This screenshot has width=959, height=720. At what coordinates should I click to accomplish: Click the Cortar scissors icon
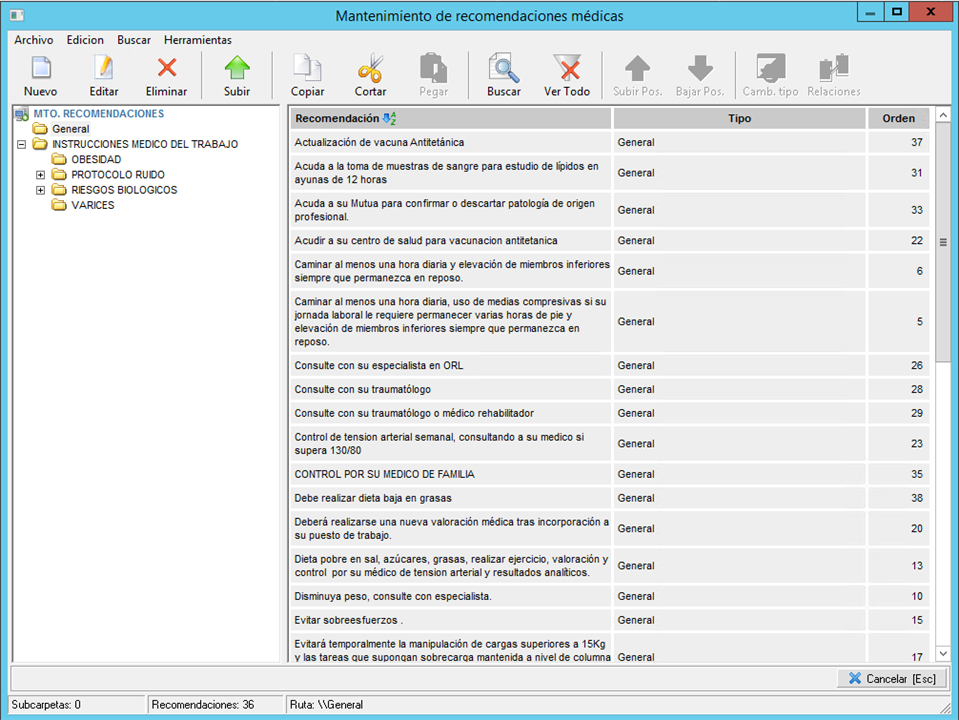click(370, 70)
